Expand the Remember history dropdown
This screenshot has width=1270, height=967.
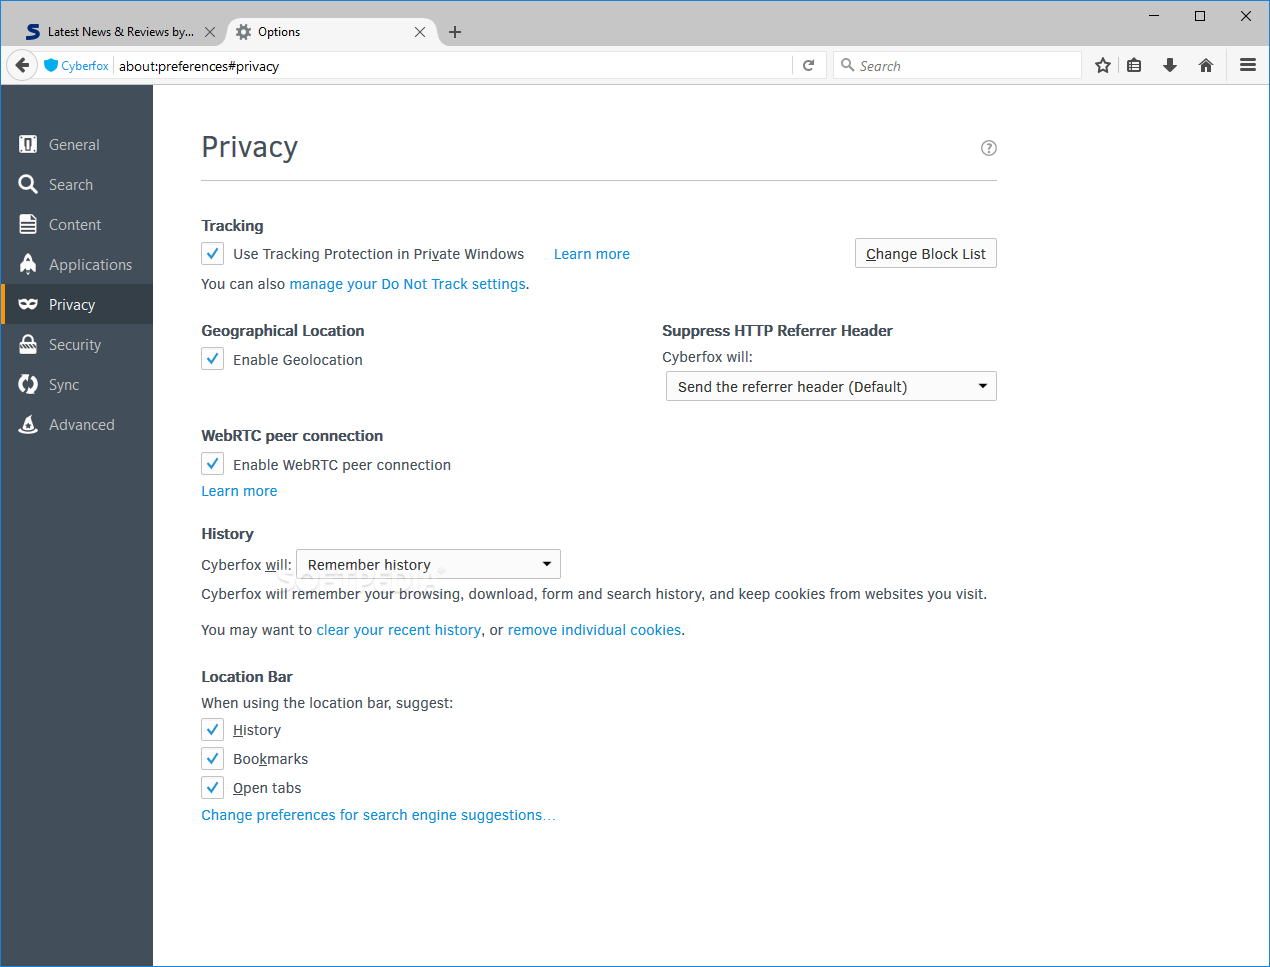pos(428,564)
